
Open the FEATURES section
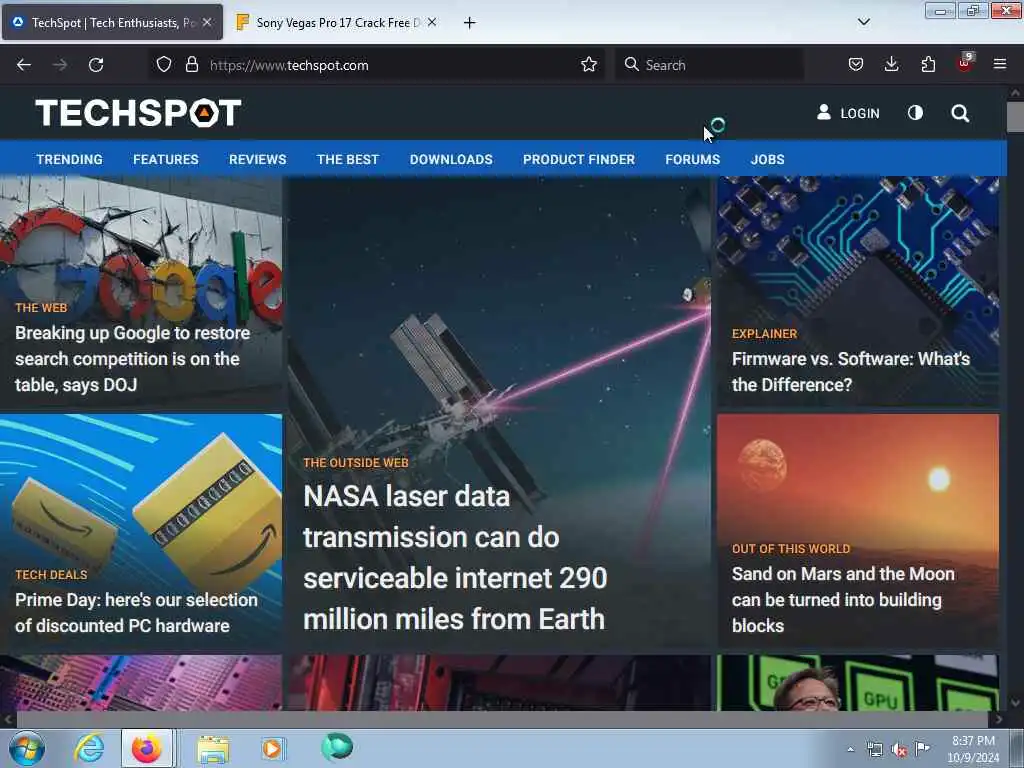(166, 159)
